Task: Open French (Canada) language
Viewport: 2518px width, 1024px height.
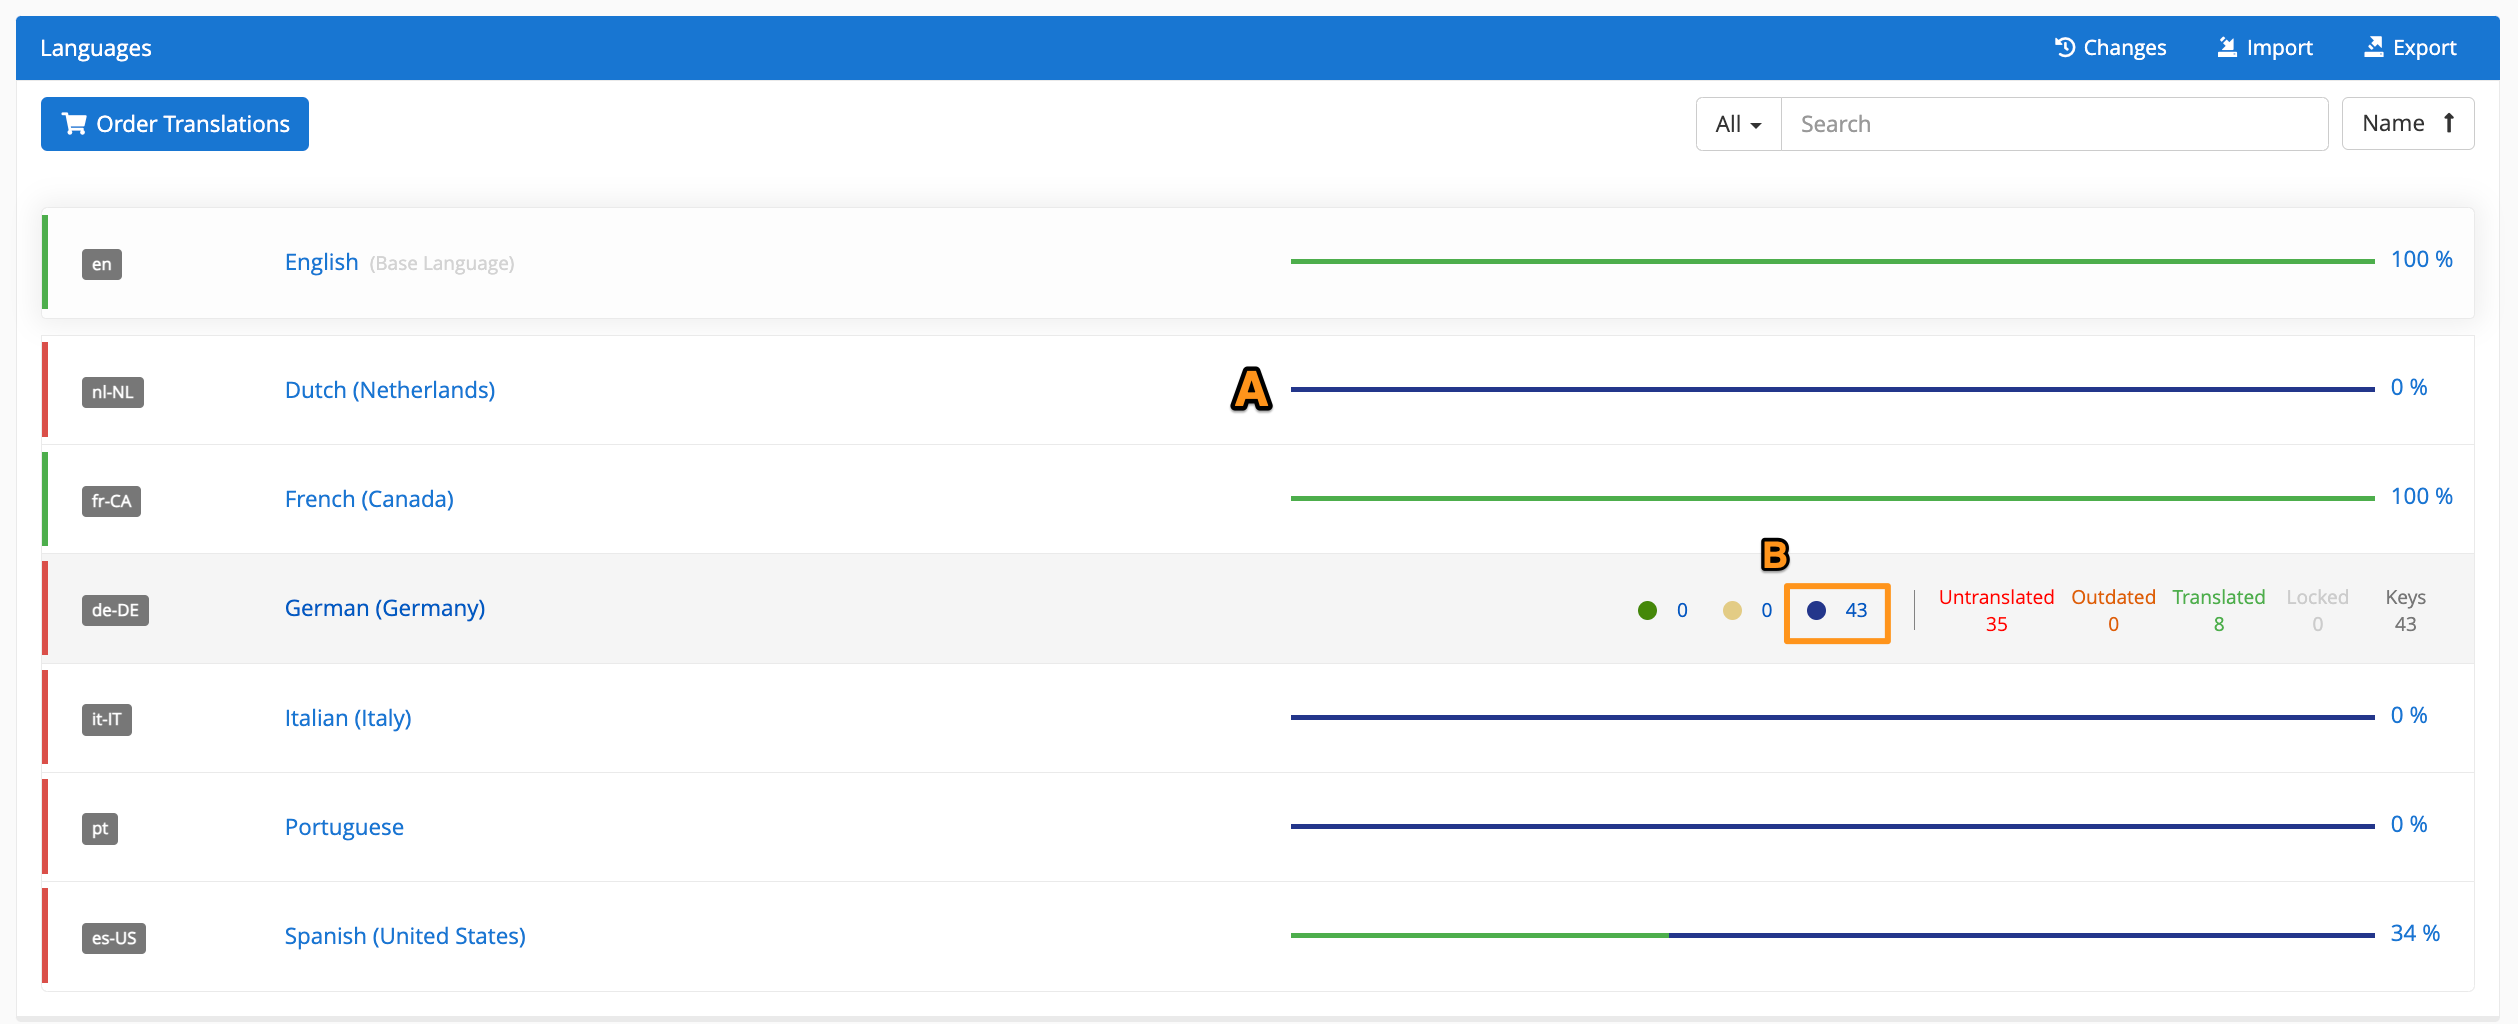Action: (x=369, y=499)
